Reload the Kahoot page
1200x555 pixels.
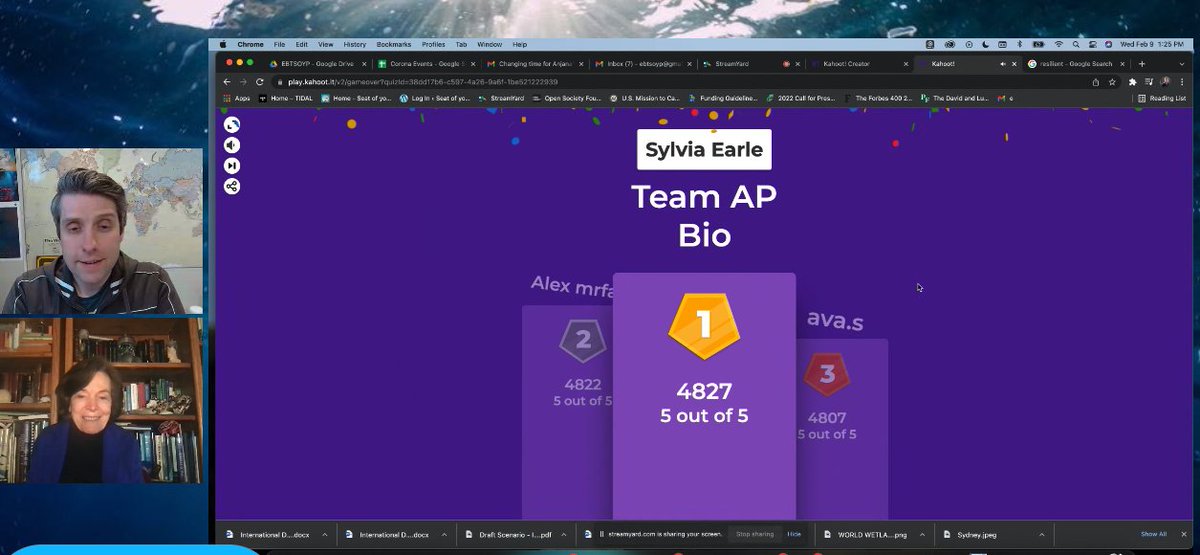pos(260,82)
